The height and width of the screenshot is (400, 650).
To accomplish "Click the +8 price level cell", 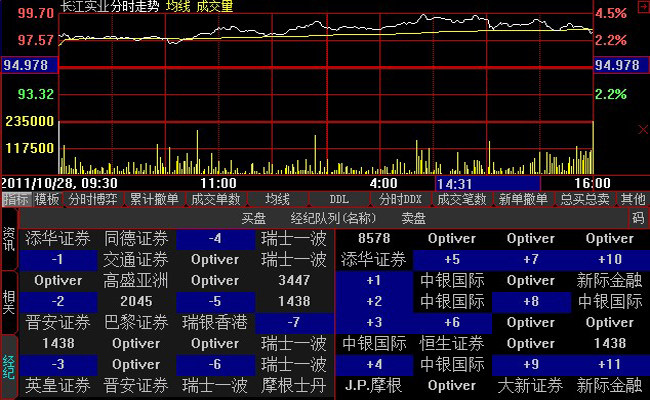I will 531,302.
